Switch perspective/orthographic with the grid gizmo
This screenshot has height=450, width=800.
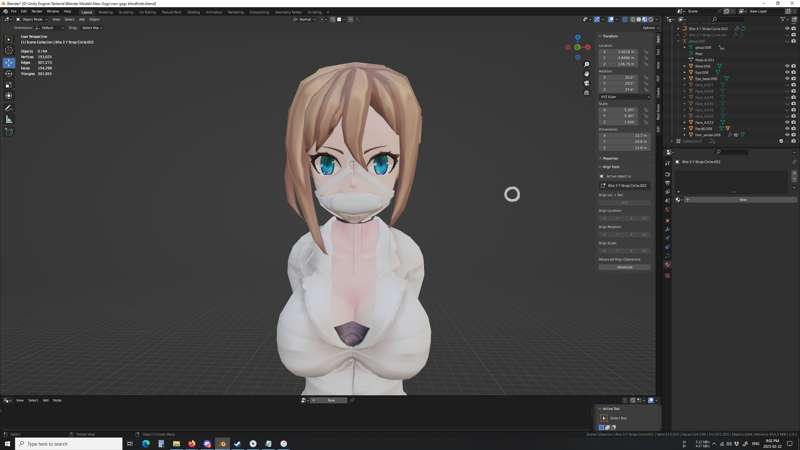pyautogui.click(x=587, y=93)
